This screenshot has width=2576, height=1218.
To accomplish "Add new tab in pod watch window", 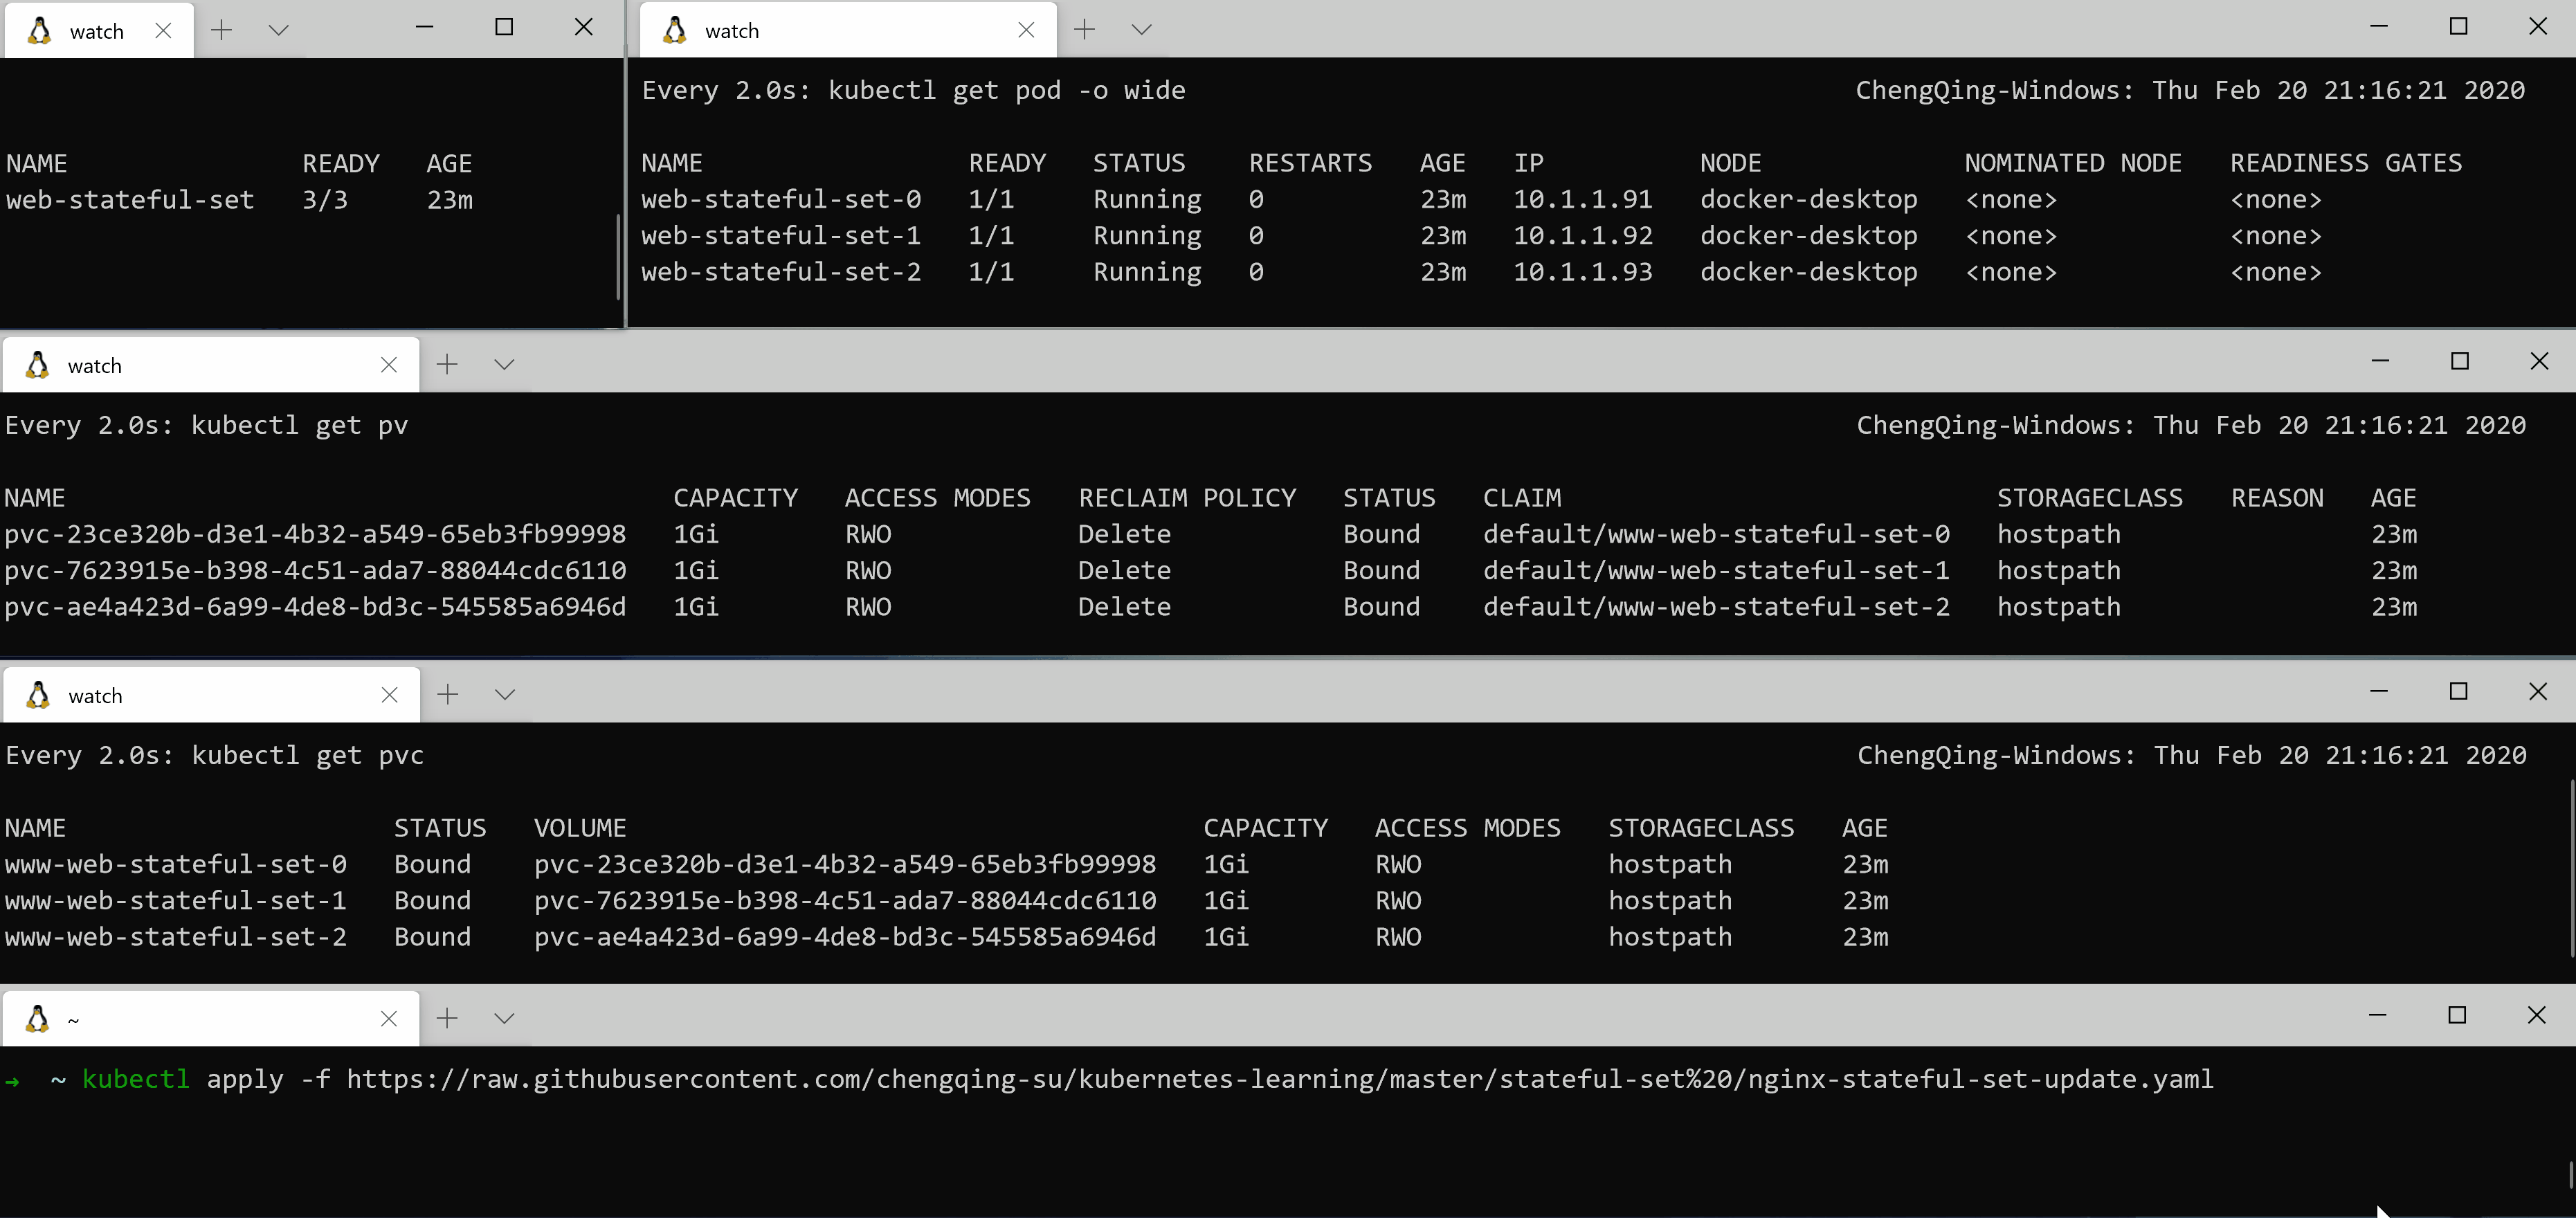I will coord(1084,30).
